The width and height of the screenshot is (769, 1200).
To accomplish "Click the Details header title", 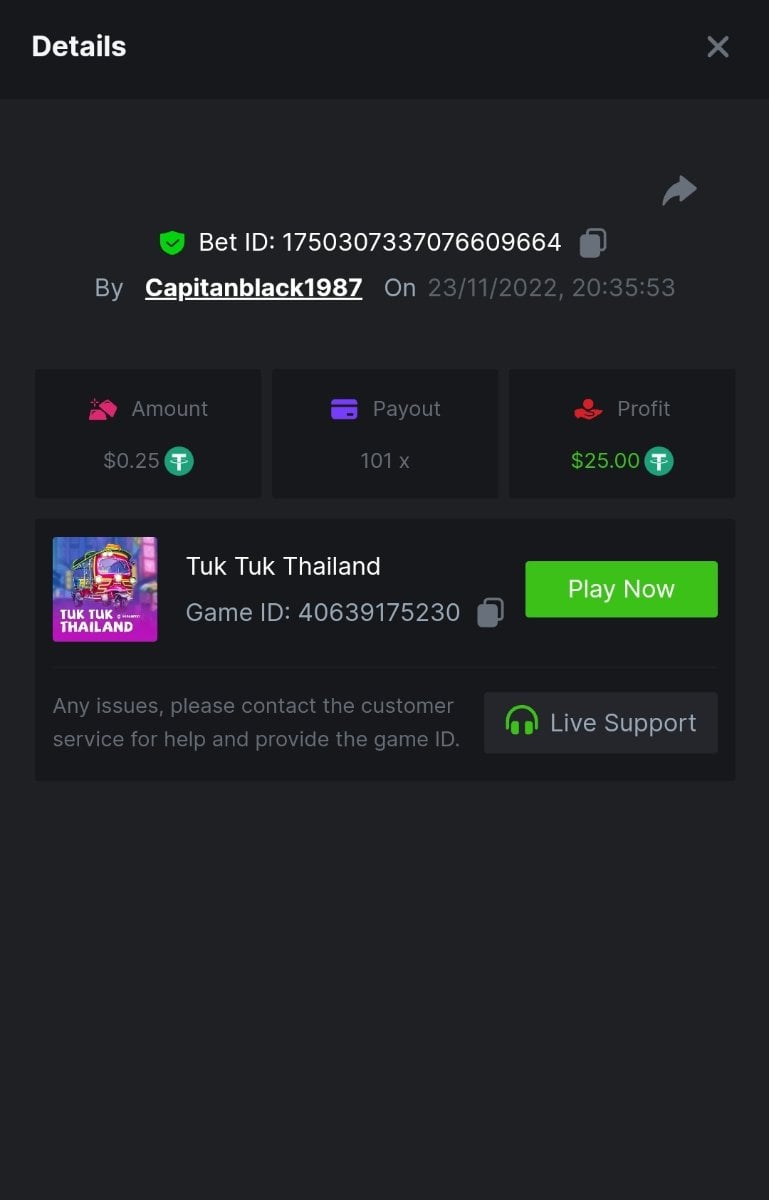I will pyautogui.click(x=79, y=47).
